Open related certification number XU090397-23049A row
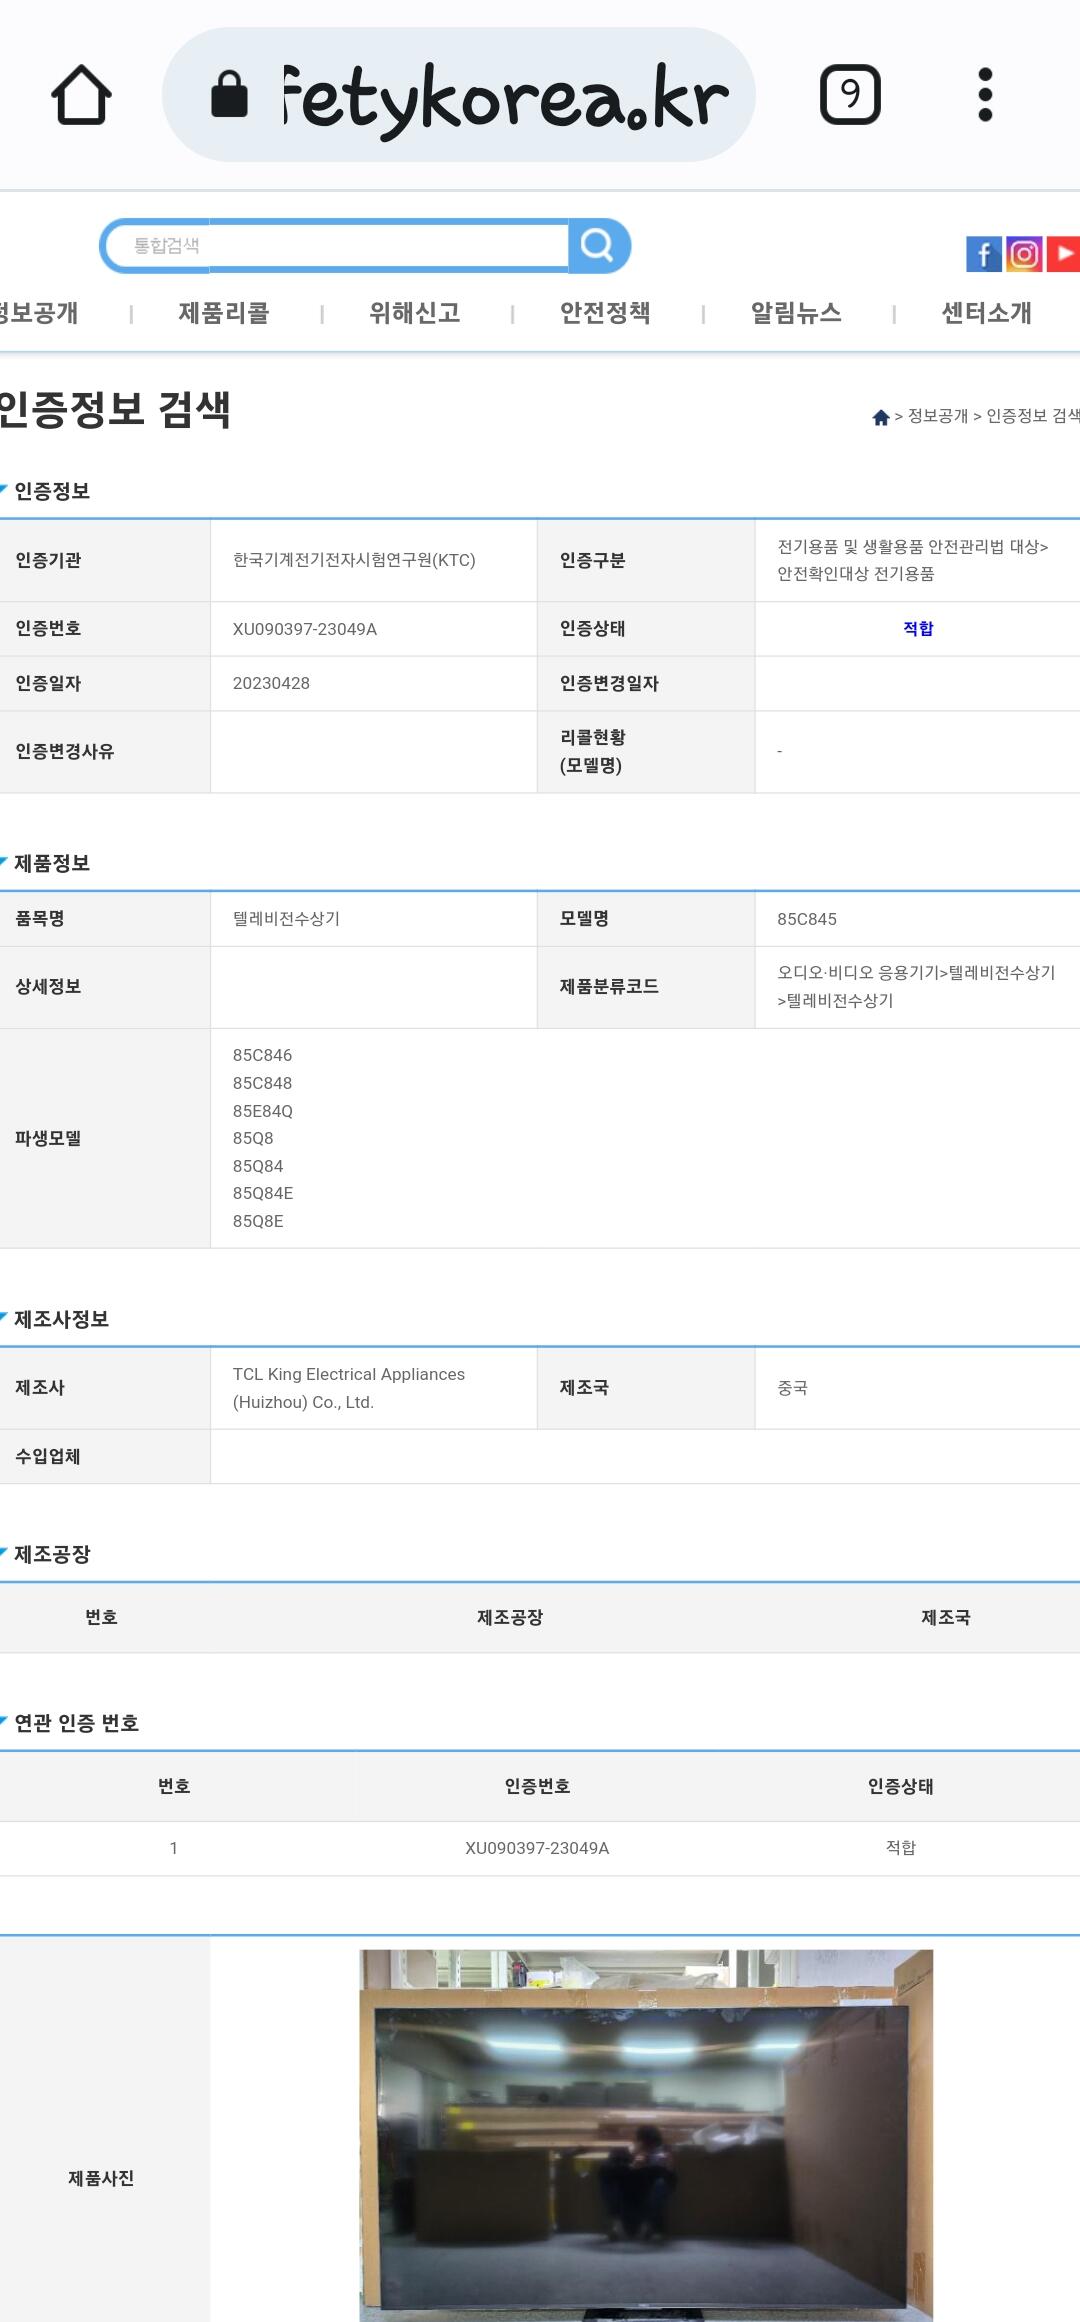This screenshot has height=2322, width=1080. click(537, 1848)
